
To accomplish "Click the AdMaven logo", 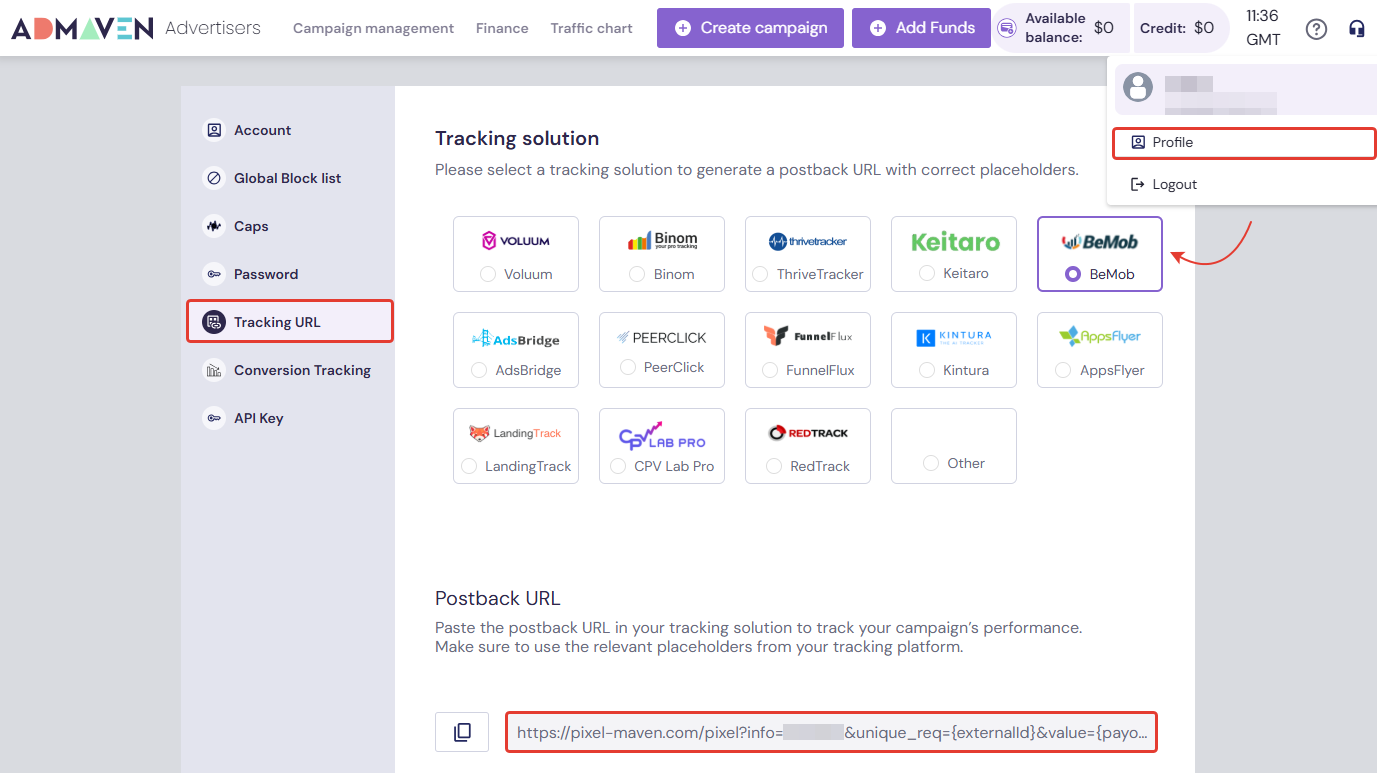I will pyautogui.click(x=83, y=28).
